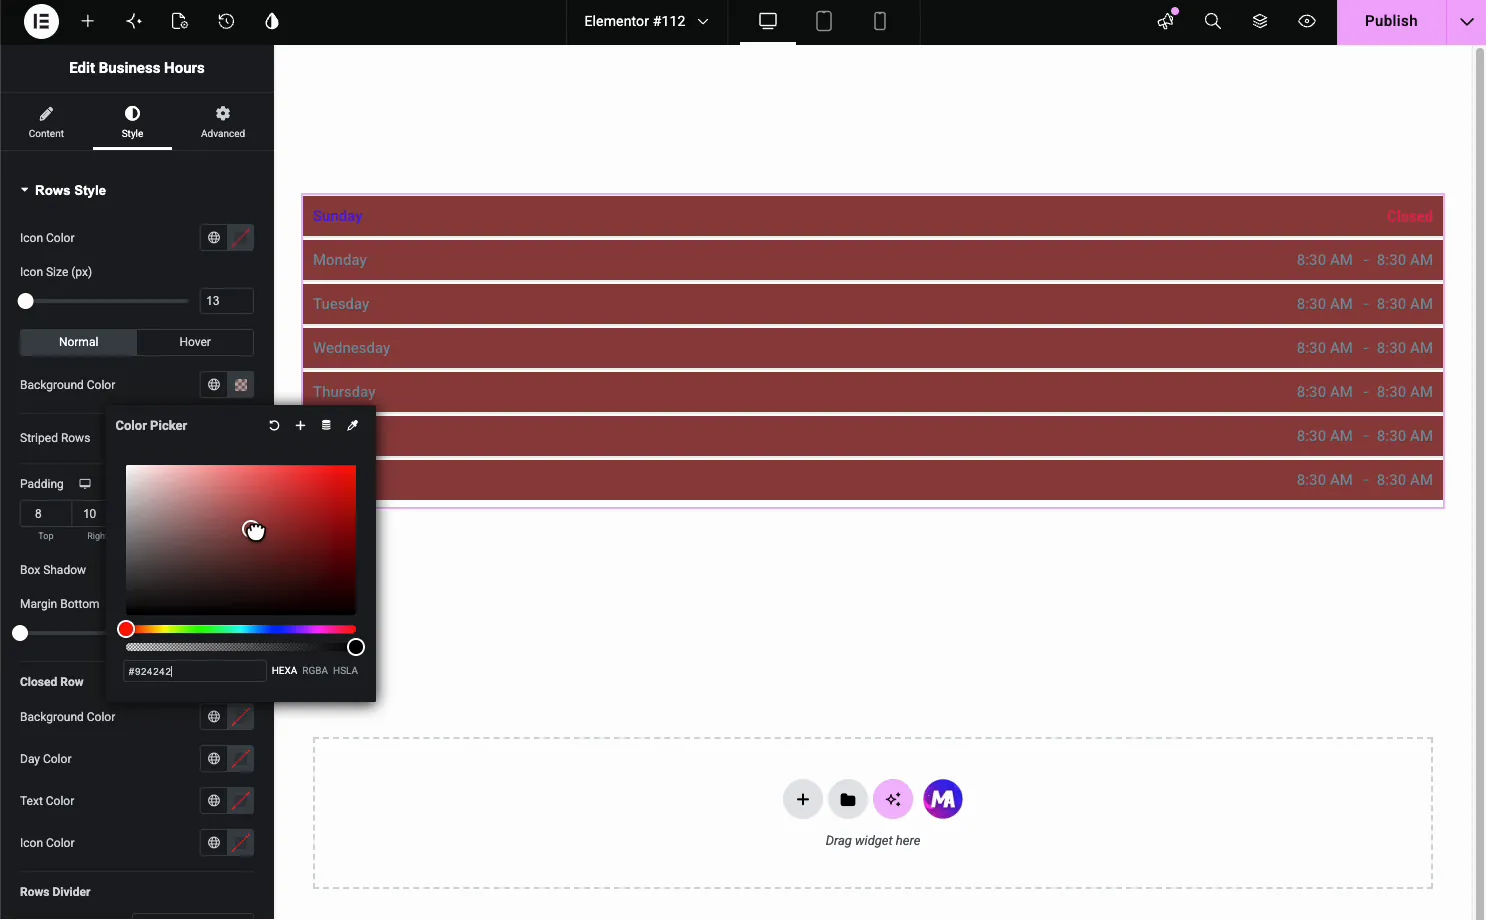Open the Elementor #112 document dropdown

[x=646, y=21]
